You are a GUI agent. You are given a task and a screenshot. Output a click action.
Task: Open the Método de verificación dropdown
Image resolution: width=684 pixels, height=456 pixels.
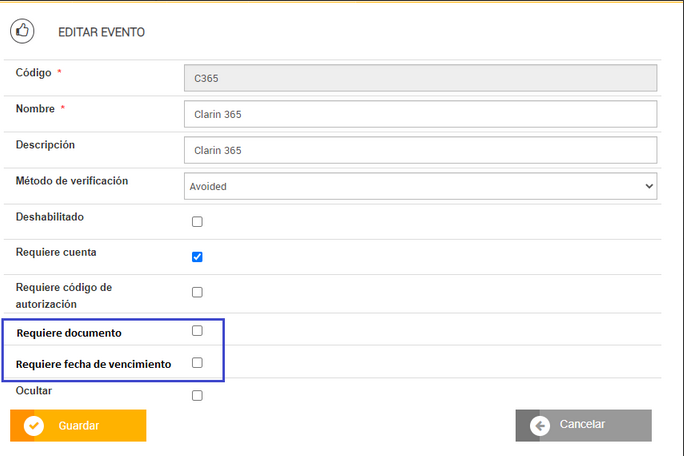tap(420, 186)
